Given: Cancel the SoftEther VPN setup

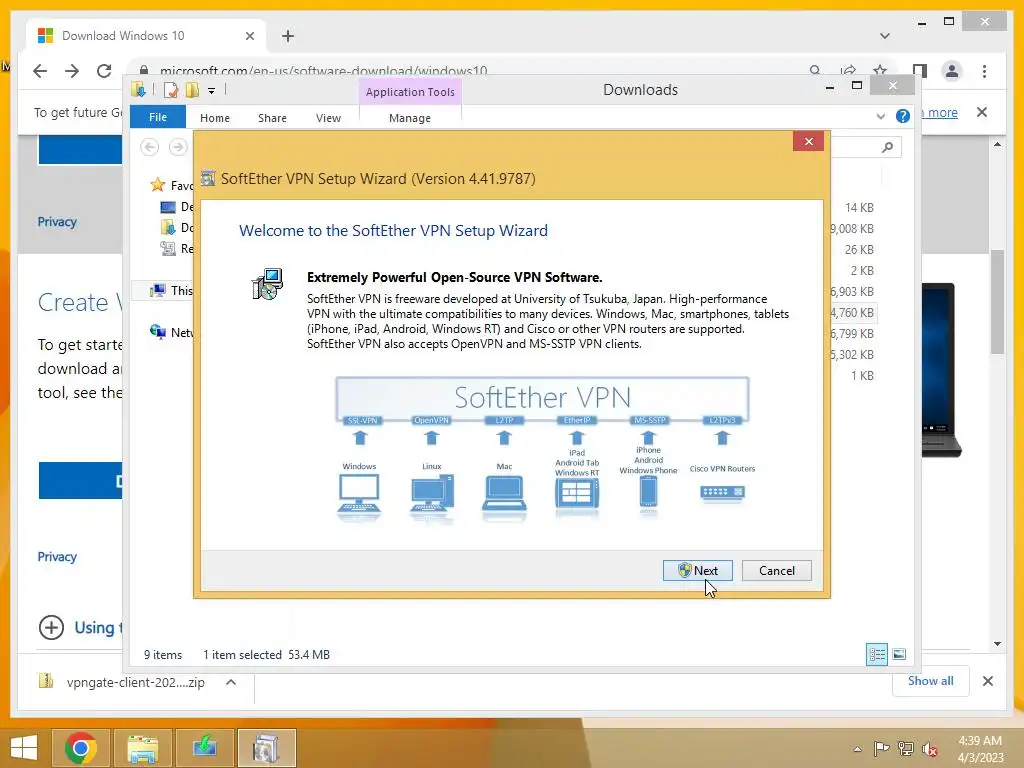Looking at the screenshot, I should (776, 570).
